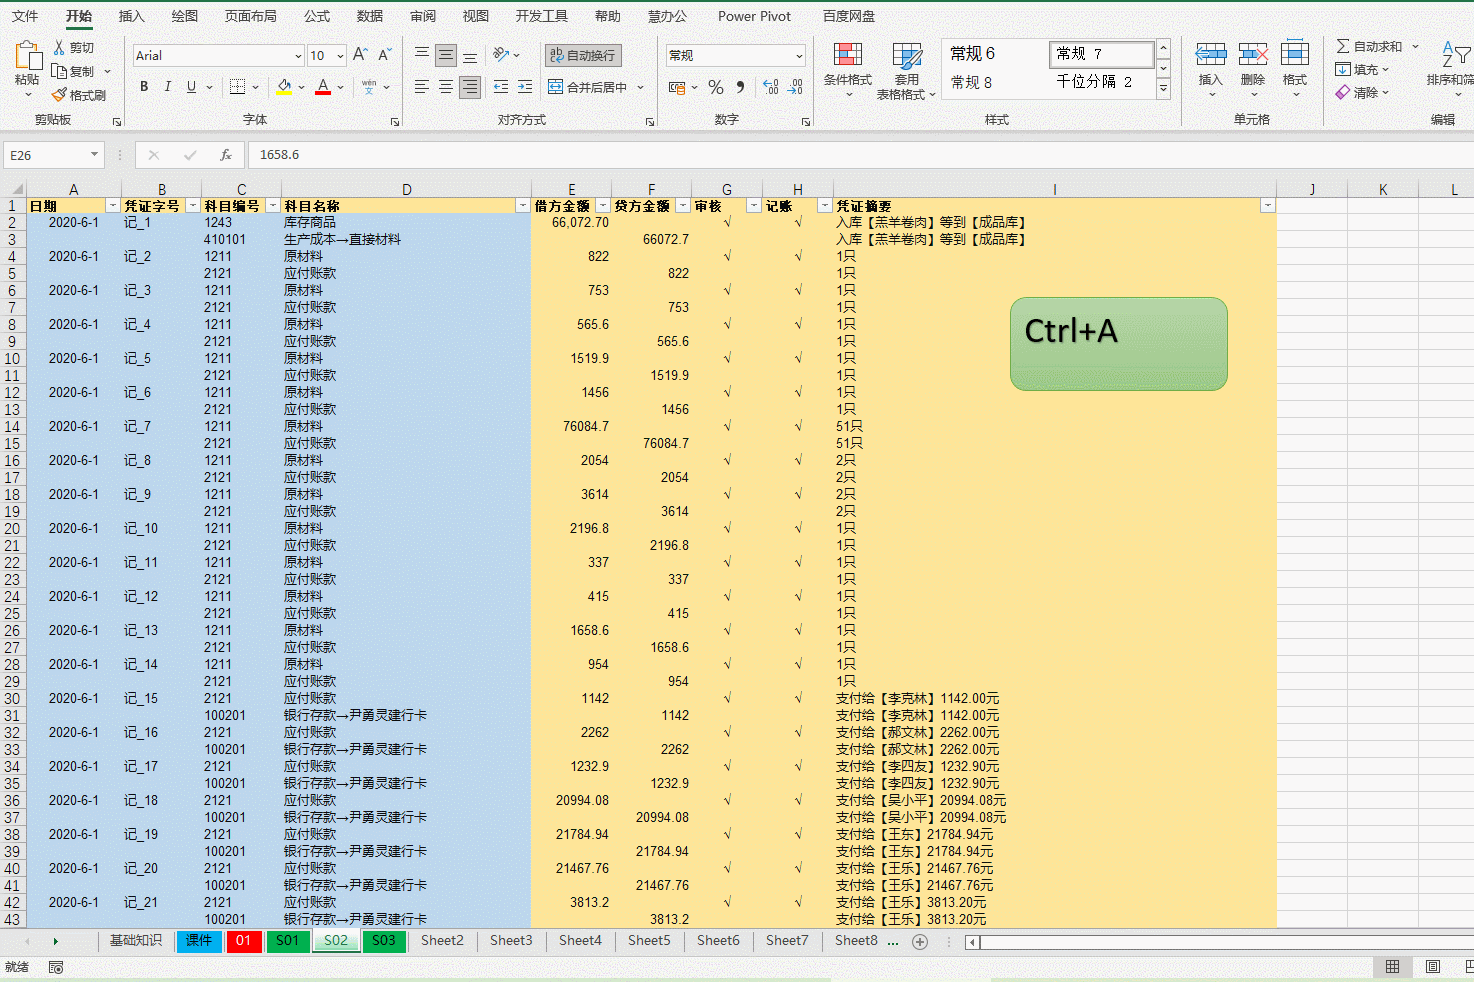Toggle Italic formatting
1474x982 pixels.
point(167,87)
